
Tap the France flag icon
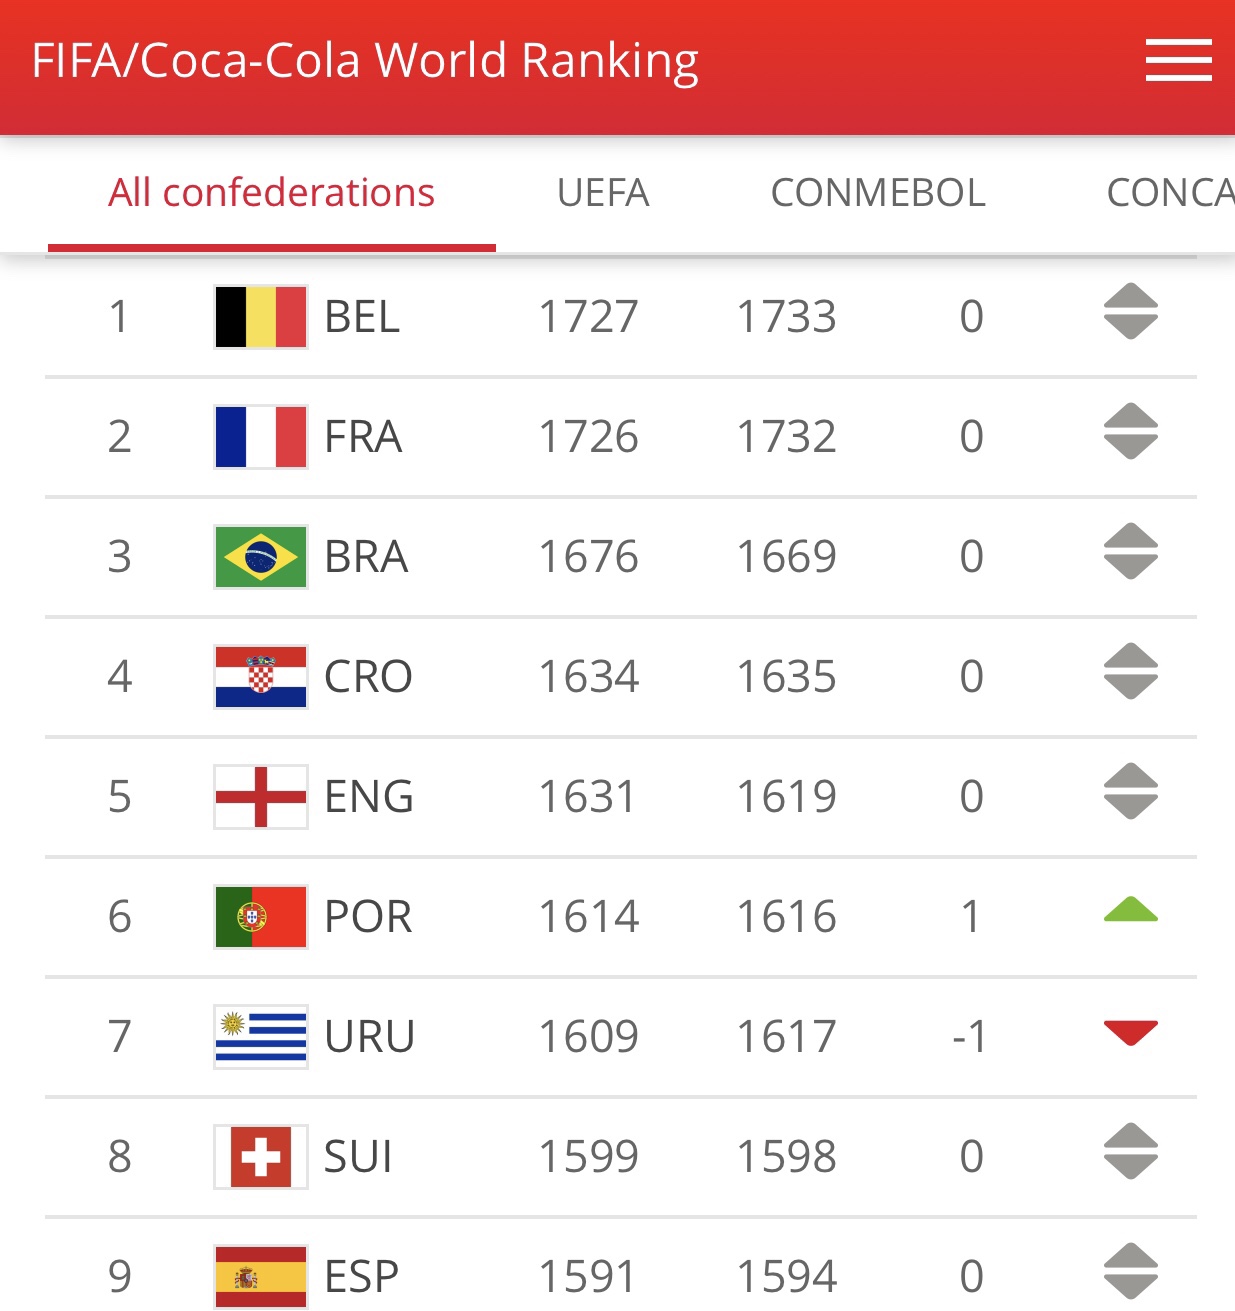click(x=261, y=437)
